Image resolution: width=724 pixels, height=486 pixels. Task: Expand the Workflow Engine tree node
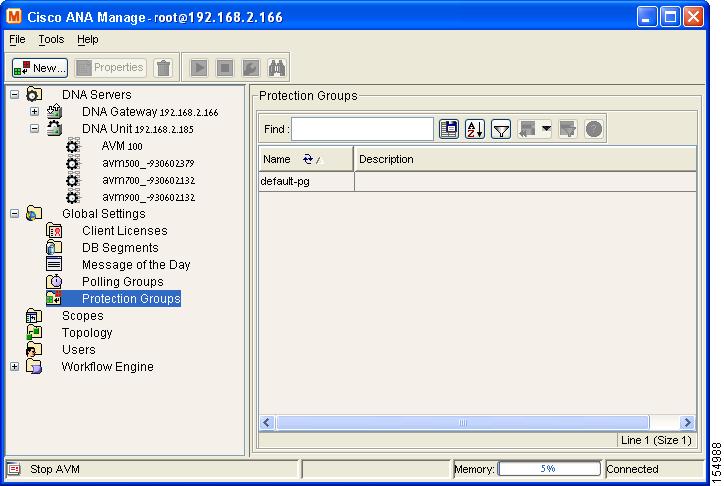pos(15,366)
